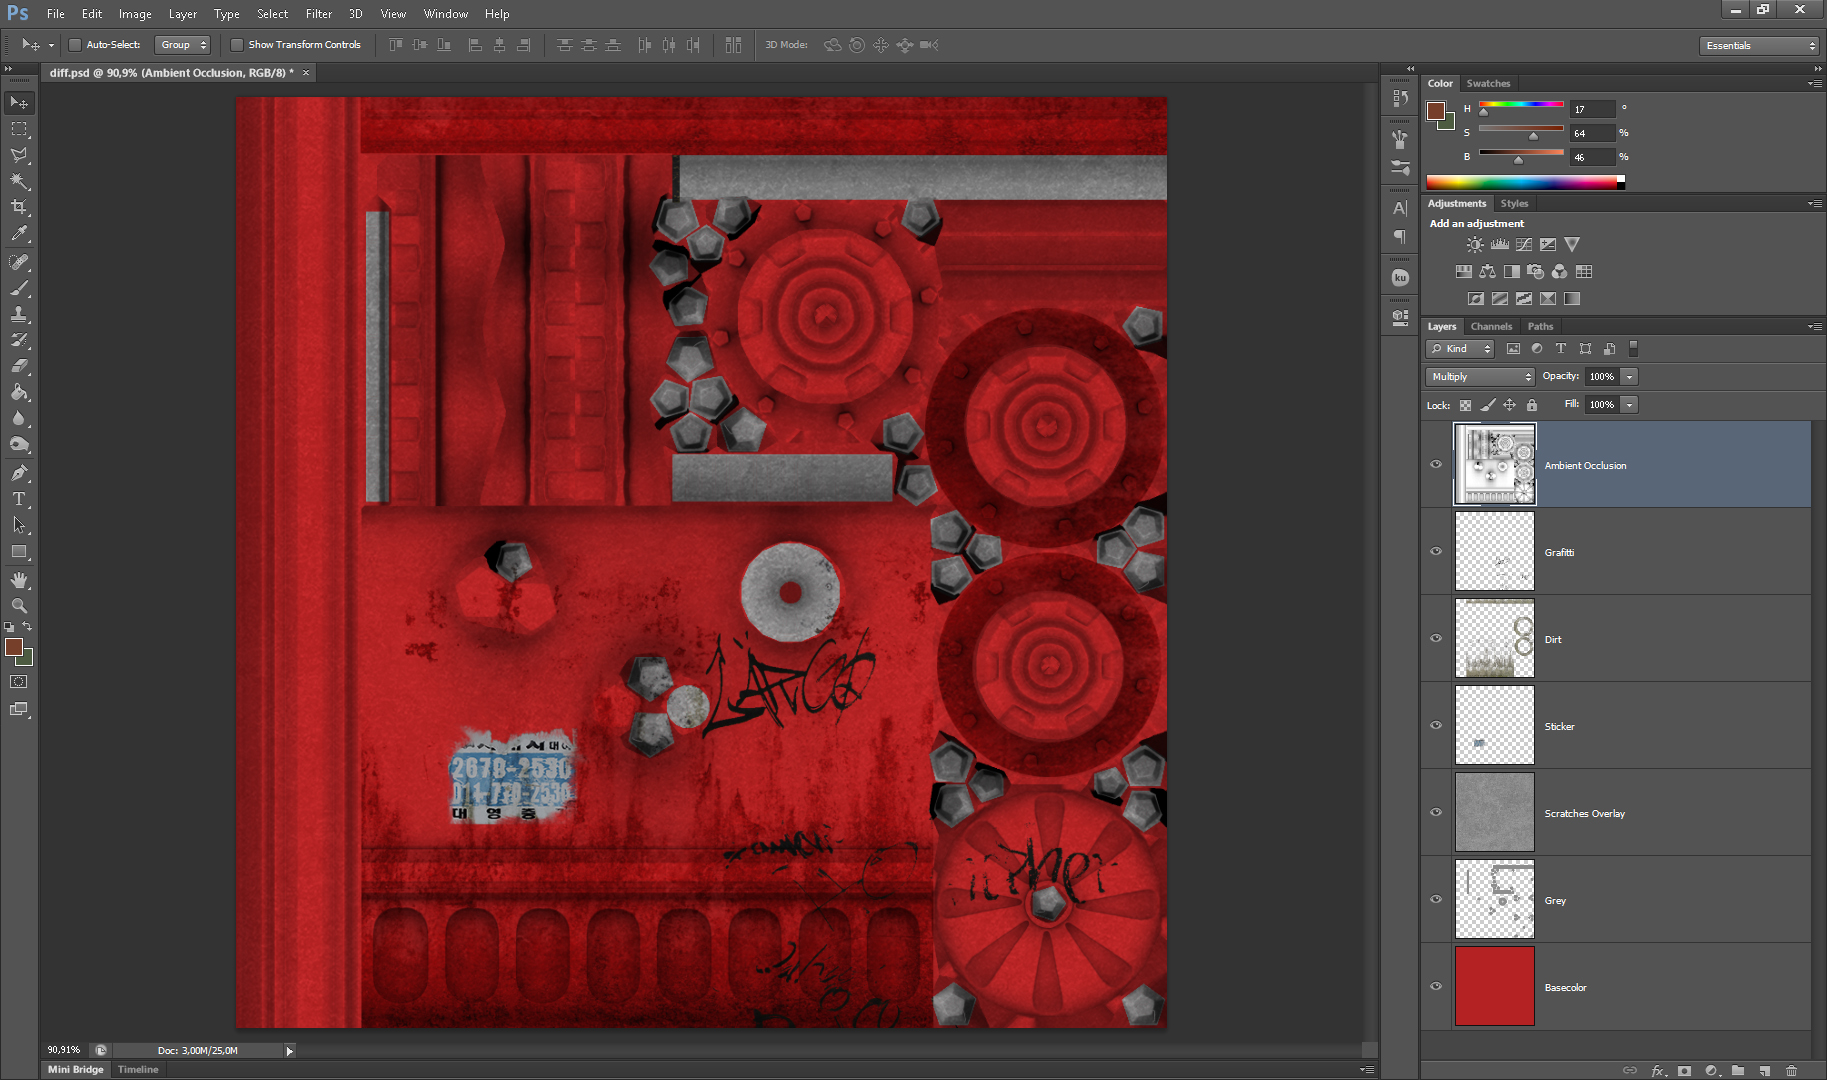Click the delete layer trash icon
Viewport: 1827px width, 1080px height.
pyautogui.click(x=1791, y=1070)
